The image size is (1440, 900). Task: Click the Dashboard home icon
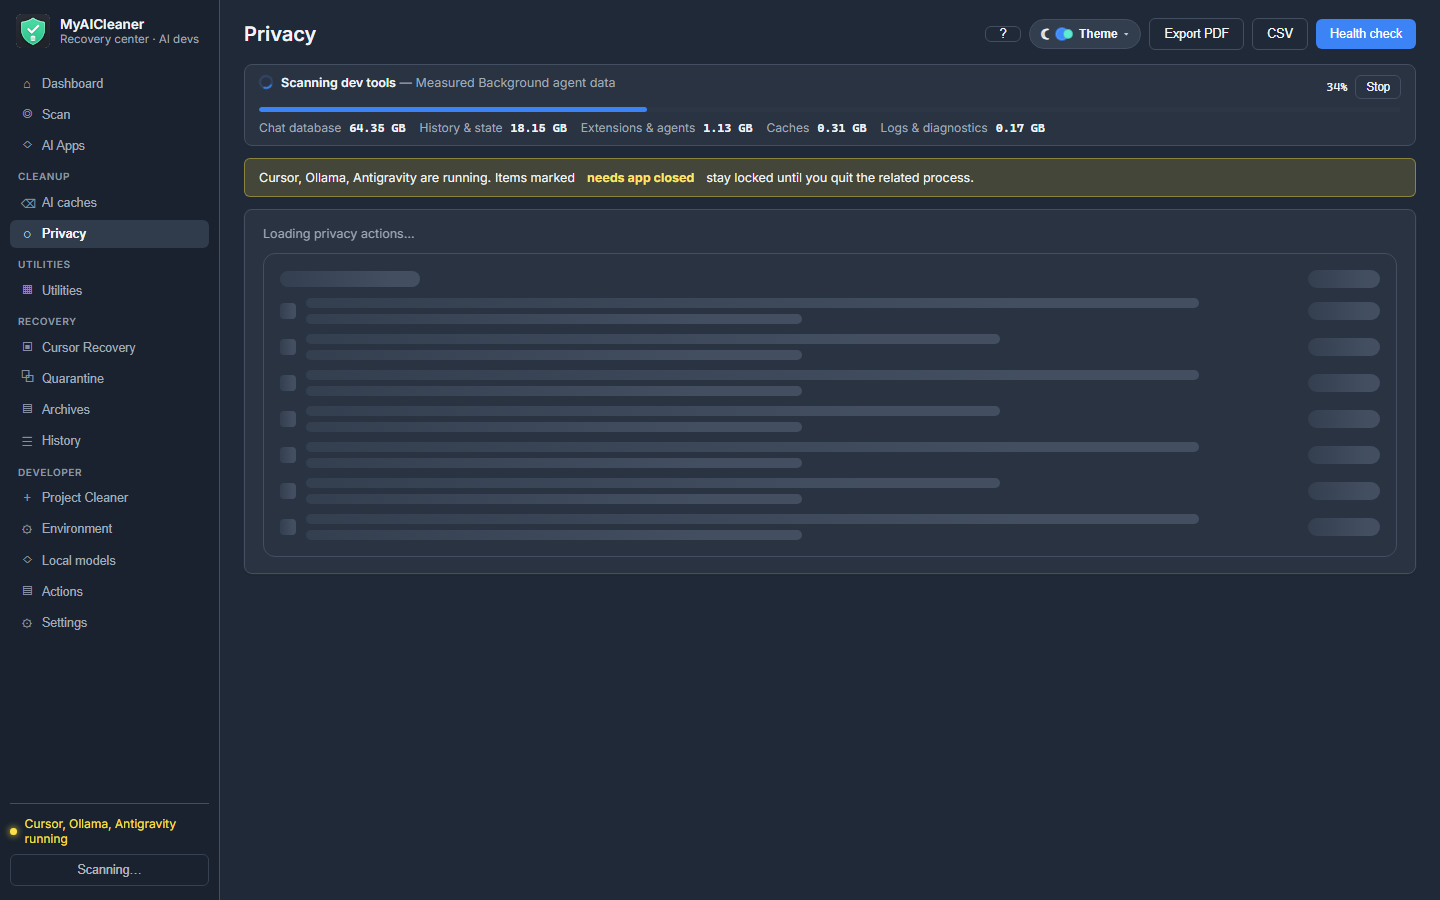[x=27, y=84]
